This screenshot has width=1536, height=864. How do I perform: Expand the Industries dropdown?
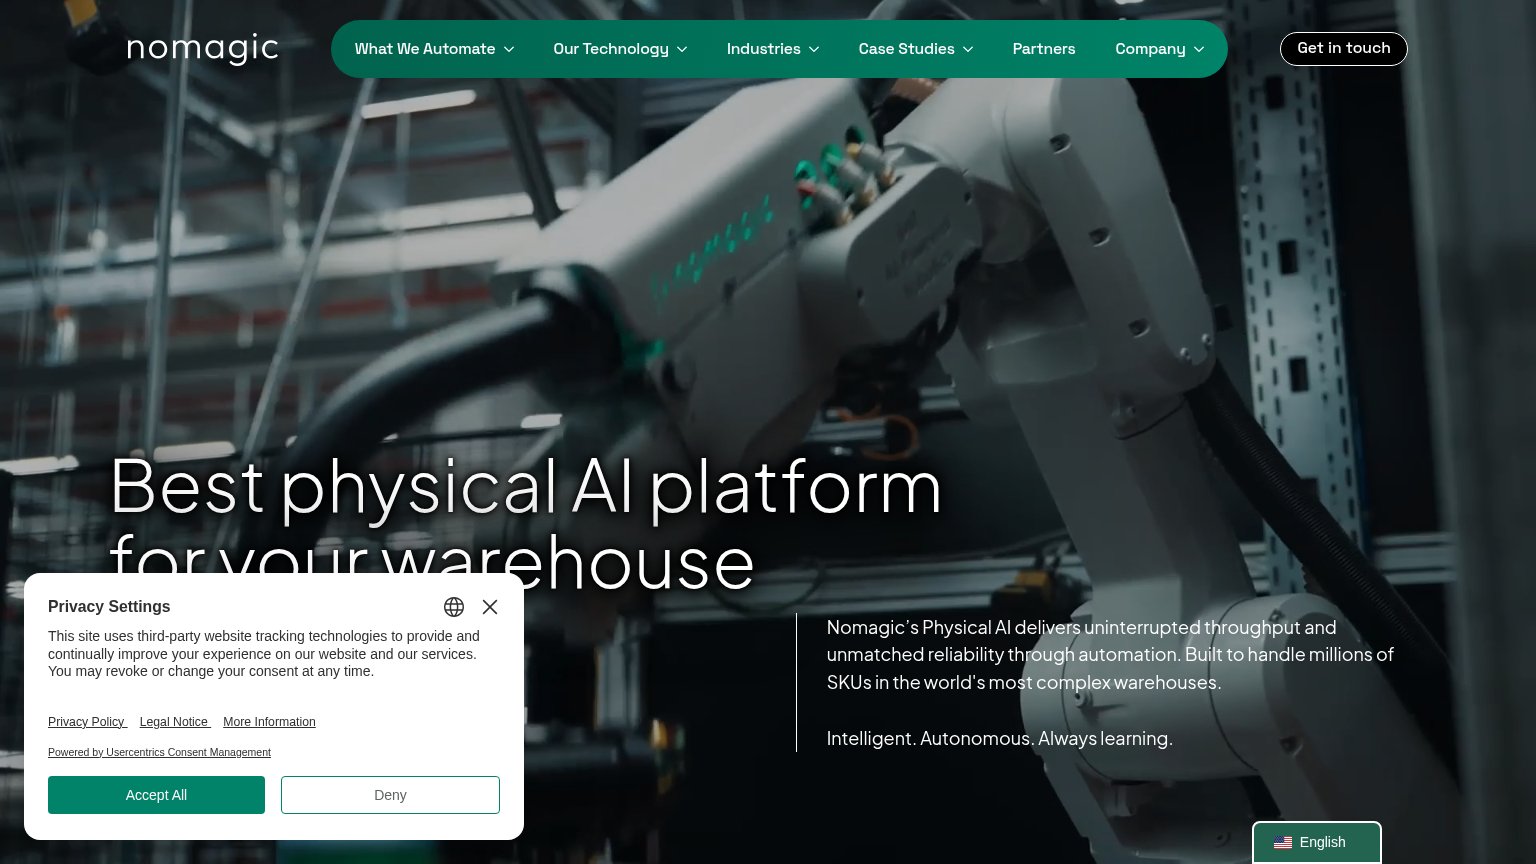pyautogui.click(x=773, y=49)
